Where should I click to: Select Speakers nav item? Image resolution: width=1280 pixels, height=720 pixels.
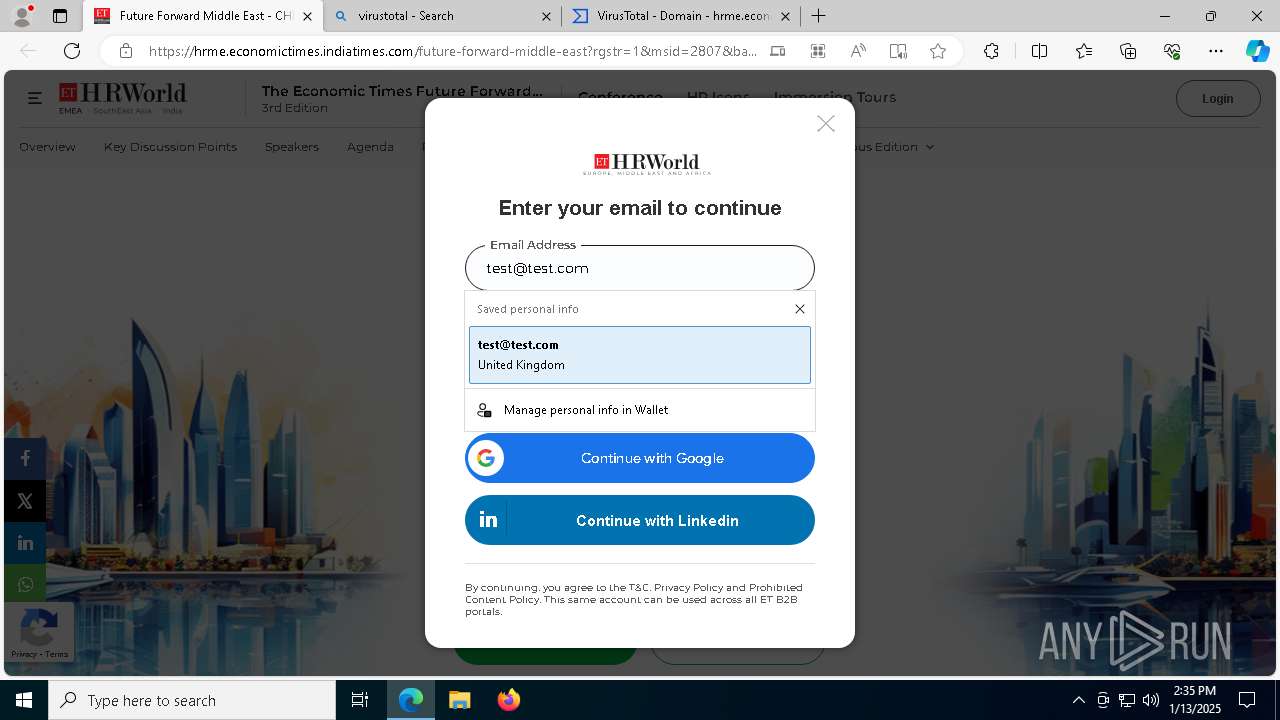pos(292,147)
